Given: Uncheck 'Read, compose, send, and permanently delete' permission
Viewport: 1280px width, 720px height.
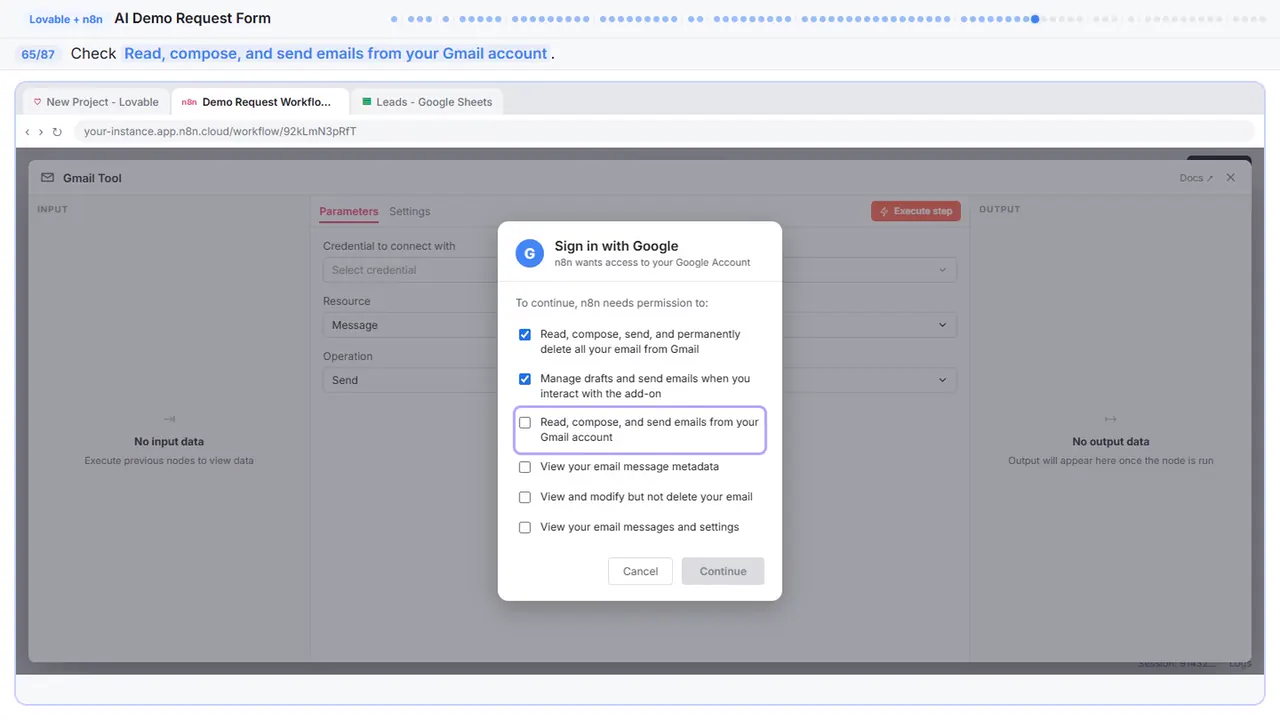Looking at the screenshot, I should 525,335.
